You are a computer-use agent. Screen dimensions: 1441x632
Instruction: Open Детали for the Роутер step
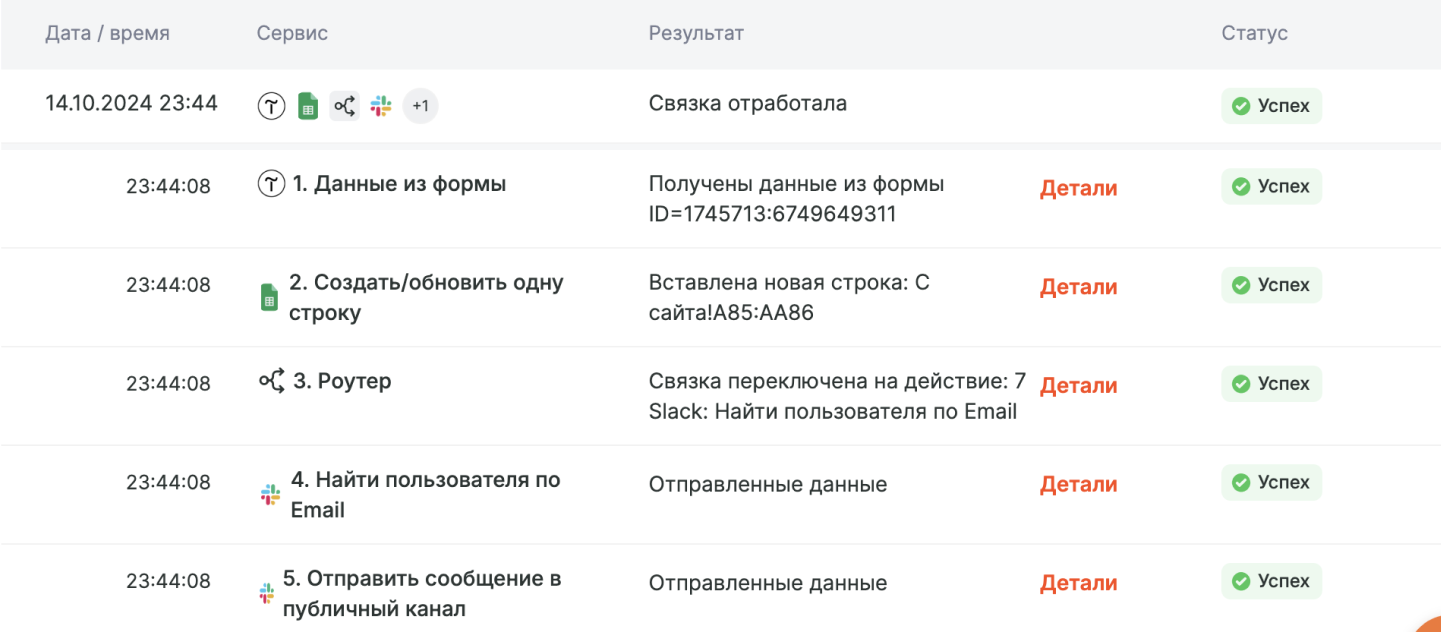tap(1079, 386)
